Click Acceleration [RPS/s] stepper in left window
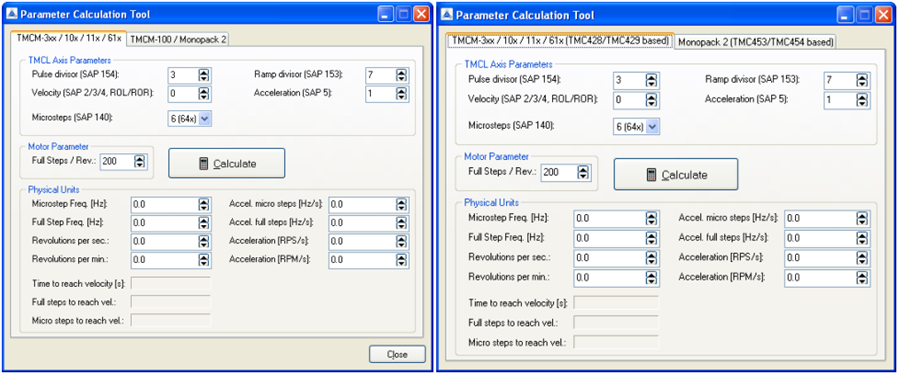The height and width of the screenshot is (375, 900). coord(401,242)
